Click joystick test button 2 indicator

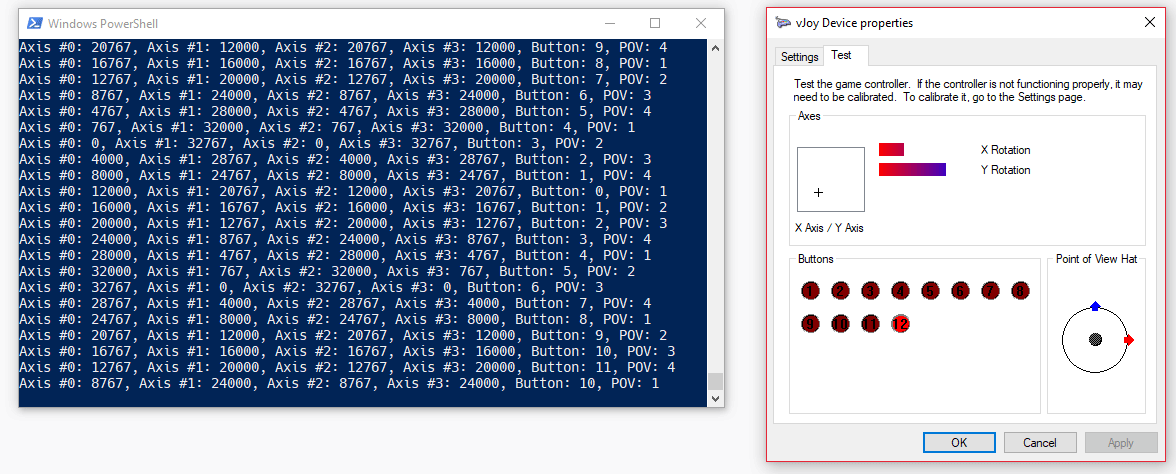point(841,291)
